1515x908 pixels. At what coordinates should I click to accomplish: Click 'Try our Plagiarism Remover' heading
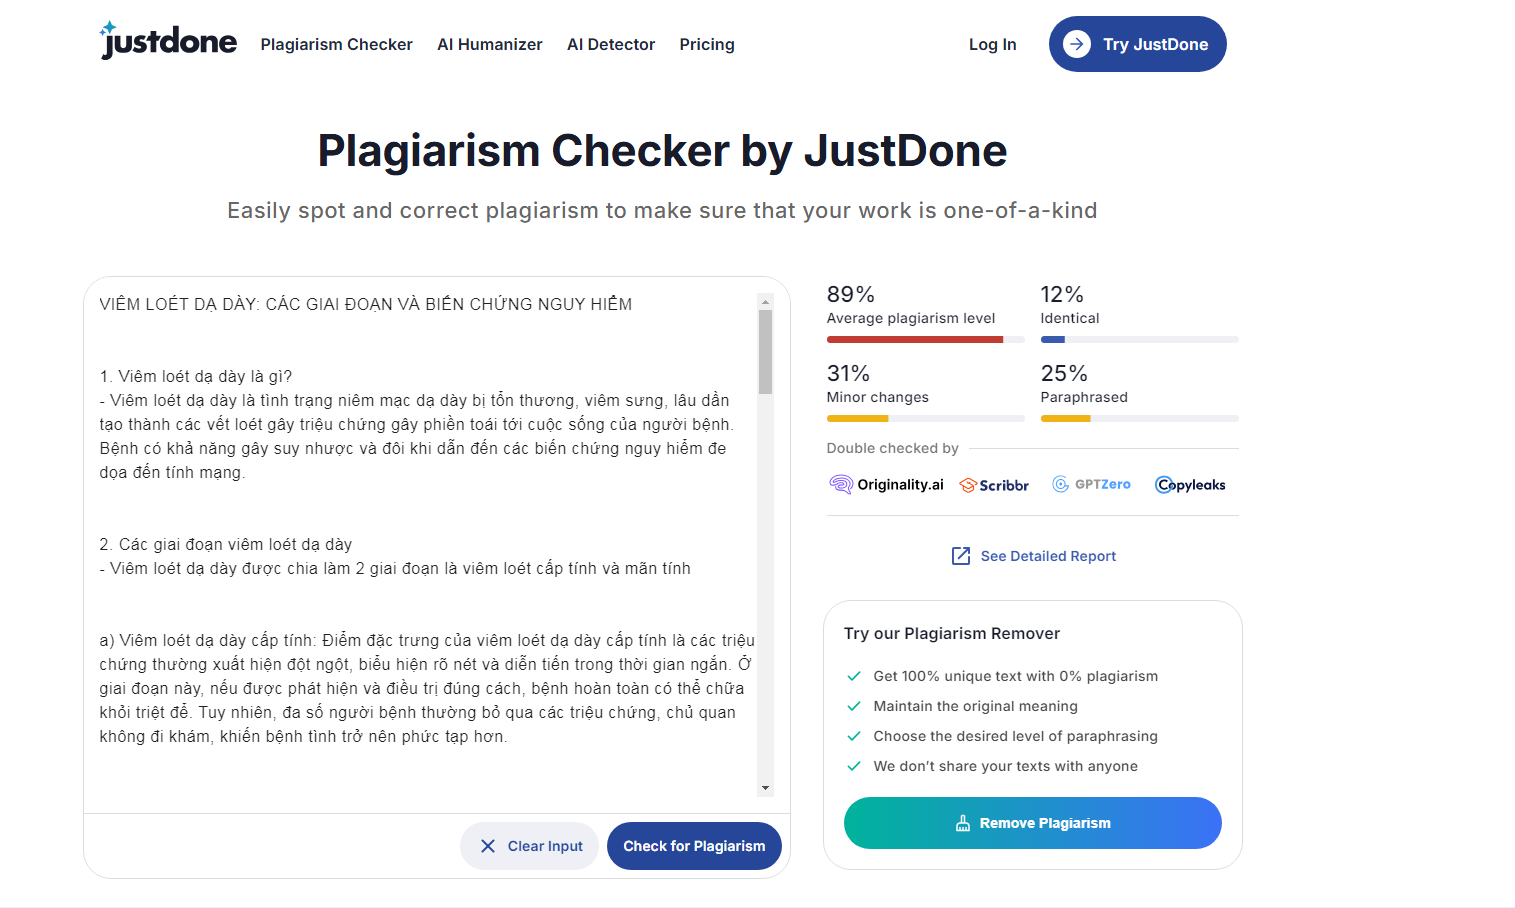(x=952, y=633)
